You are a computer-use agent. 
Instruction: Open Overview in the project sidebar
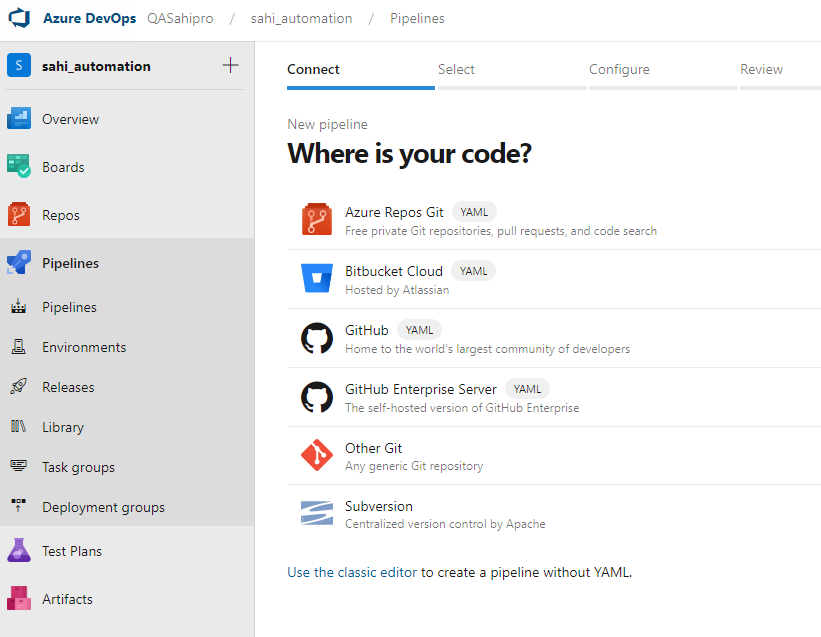click(70, 119)
